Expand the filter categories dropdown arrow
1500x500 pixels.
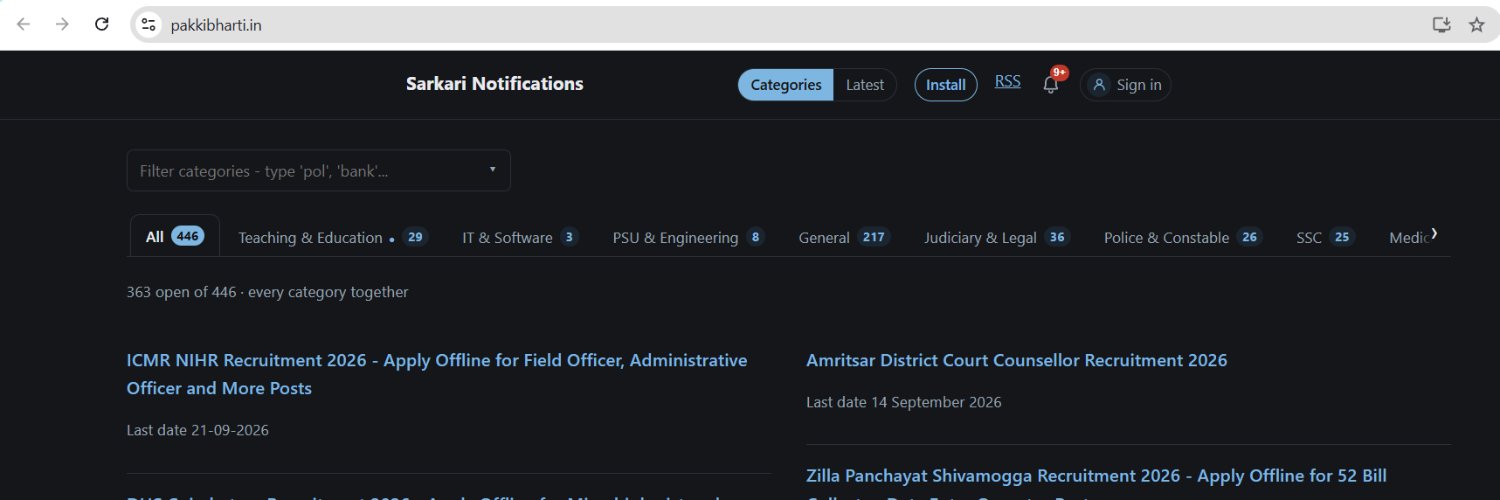coord(492,170)
